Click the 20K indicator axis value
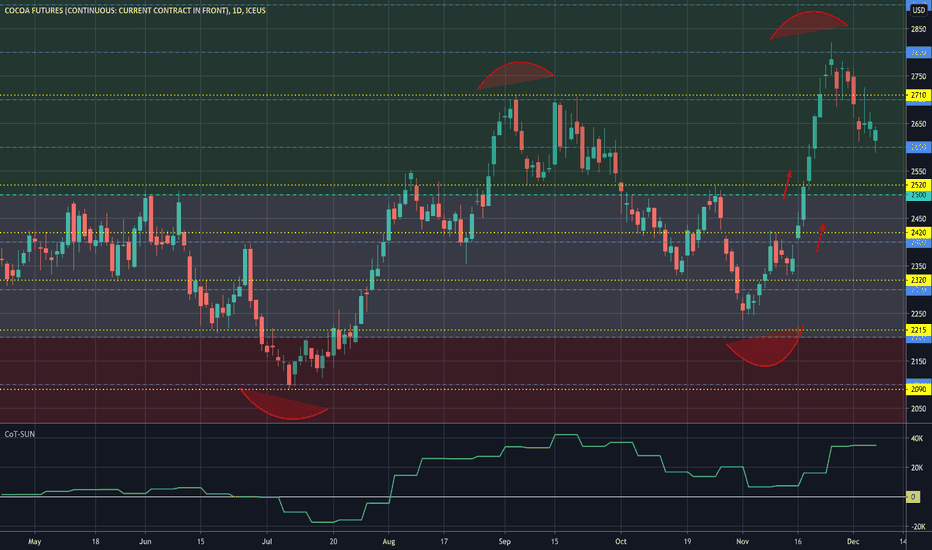This screenshot has width=932, height=550. coord(917,468)
